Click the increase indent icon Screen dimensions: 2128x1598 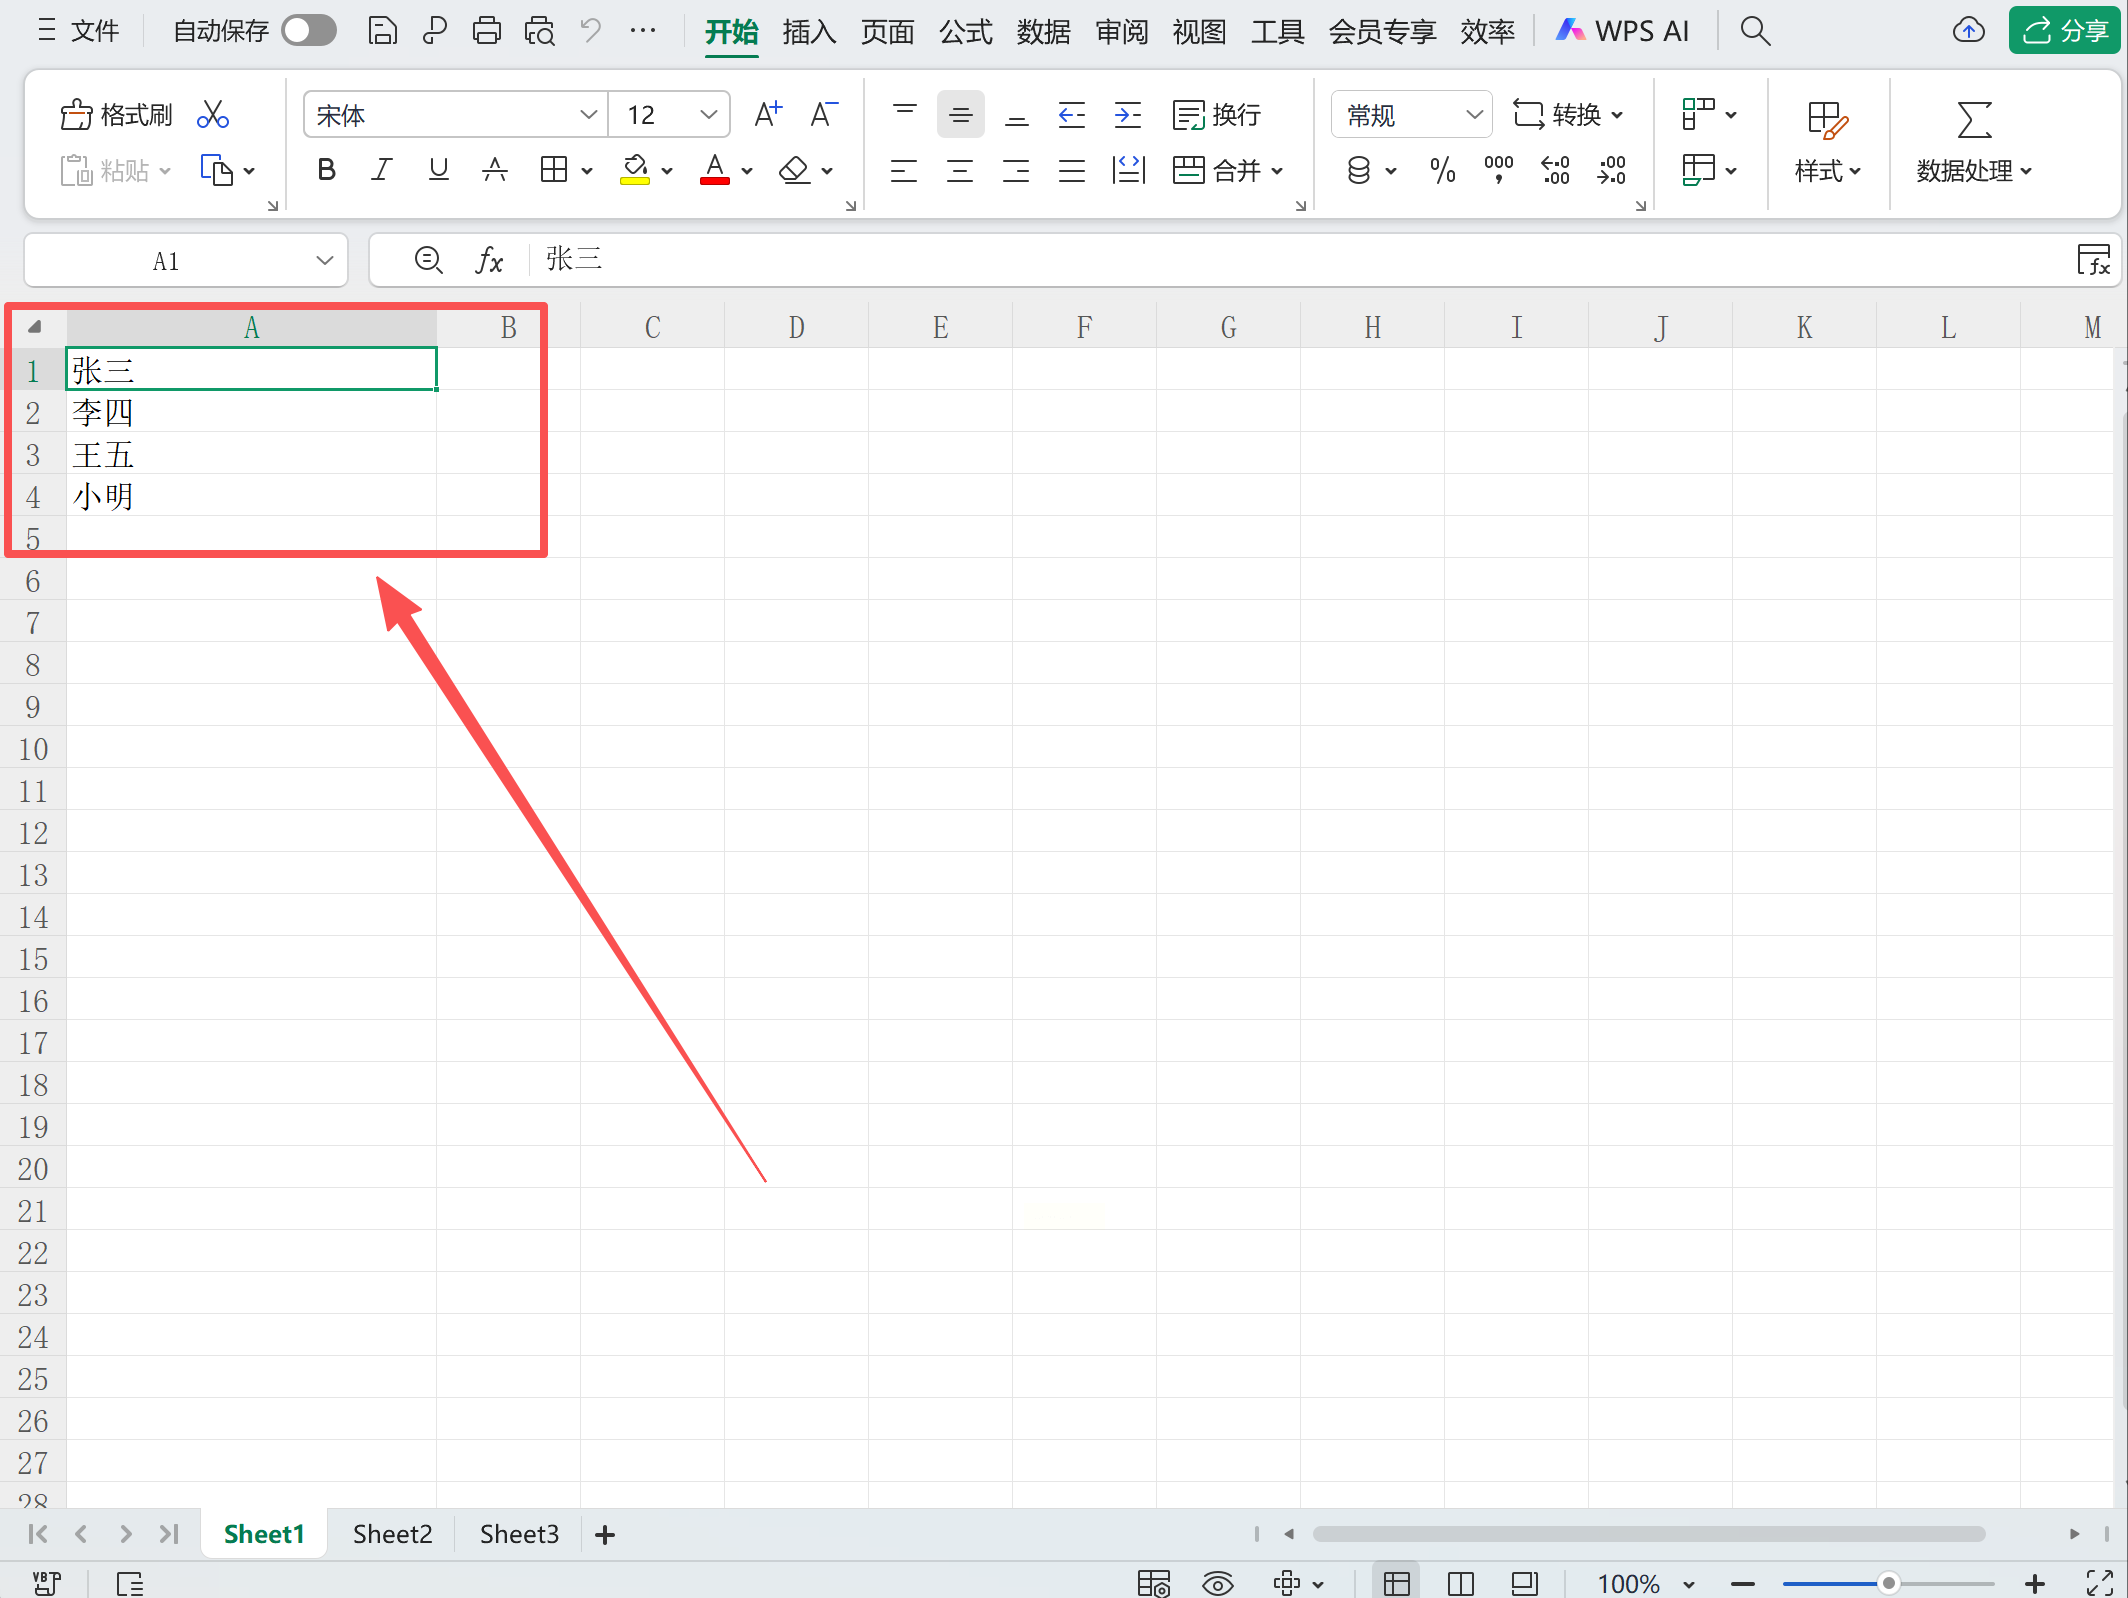(1127, 115)
